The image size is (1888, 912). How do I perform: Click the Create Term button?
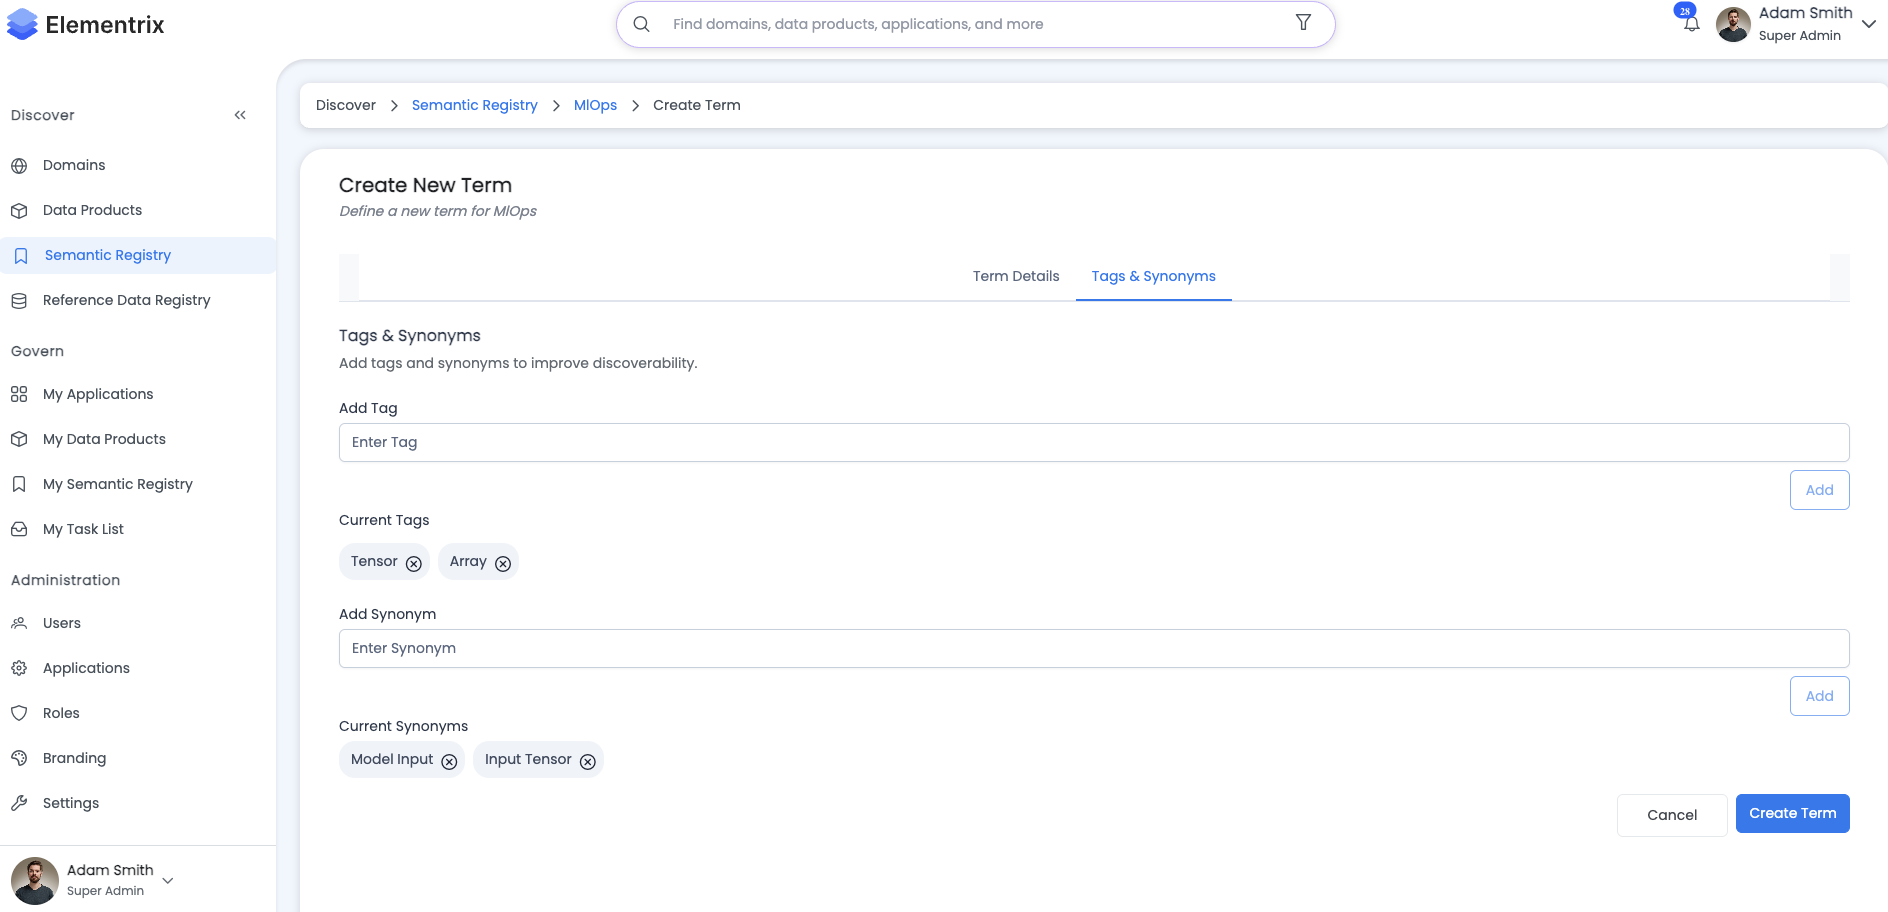(x=1792, y=813)
